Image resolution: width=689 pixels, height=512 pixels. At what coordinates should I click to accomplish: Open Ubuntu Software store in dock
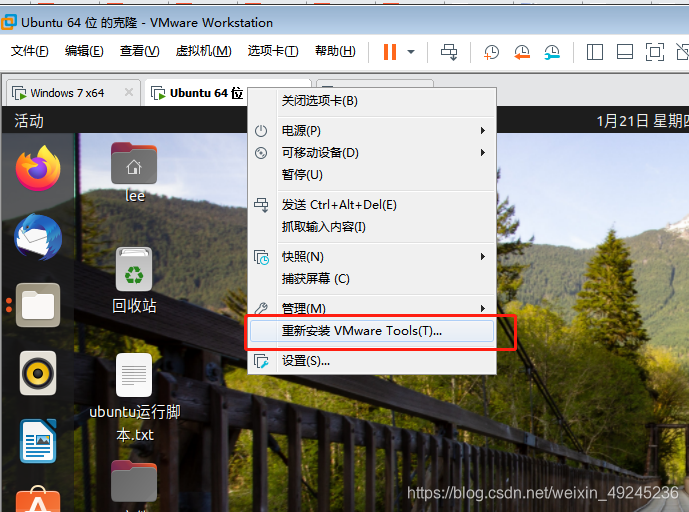click(x=38, y=499)
